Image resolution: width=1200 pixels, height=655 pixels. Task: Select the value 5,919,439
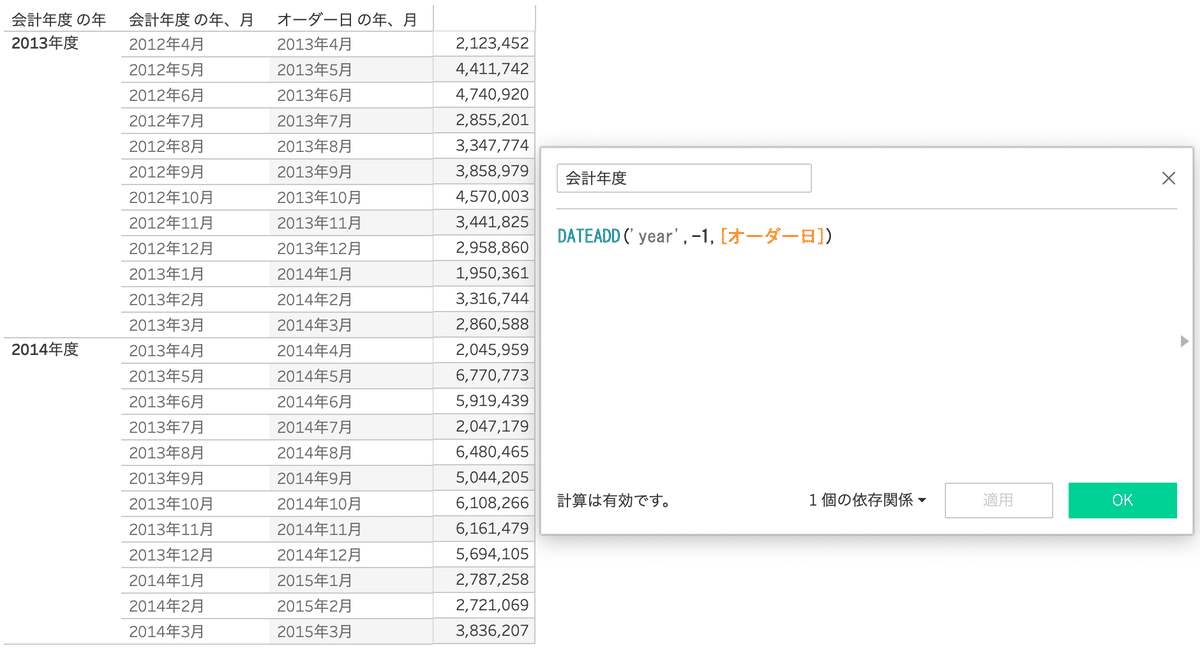(x=492, y=400)
